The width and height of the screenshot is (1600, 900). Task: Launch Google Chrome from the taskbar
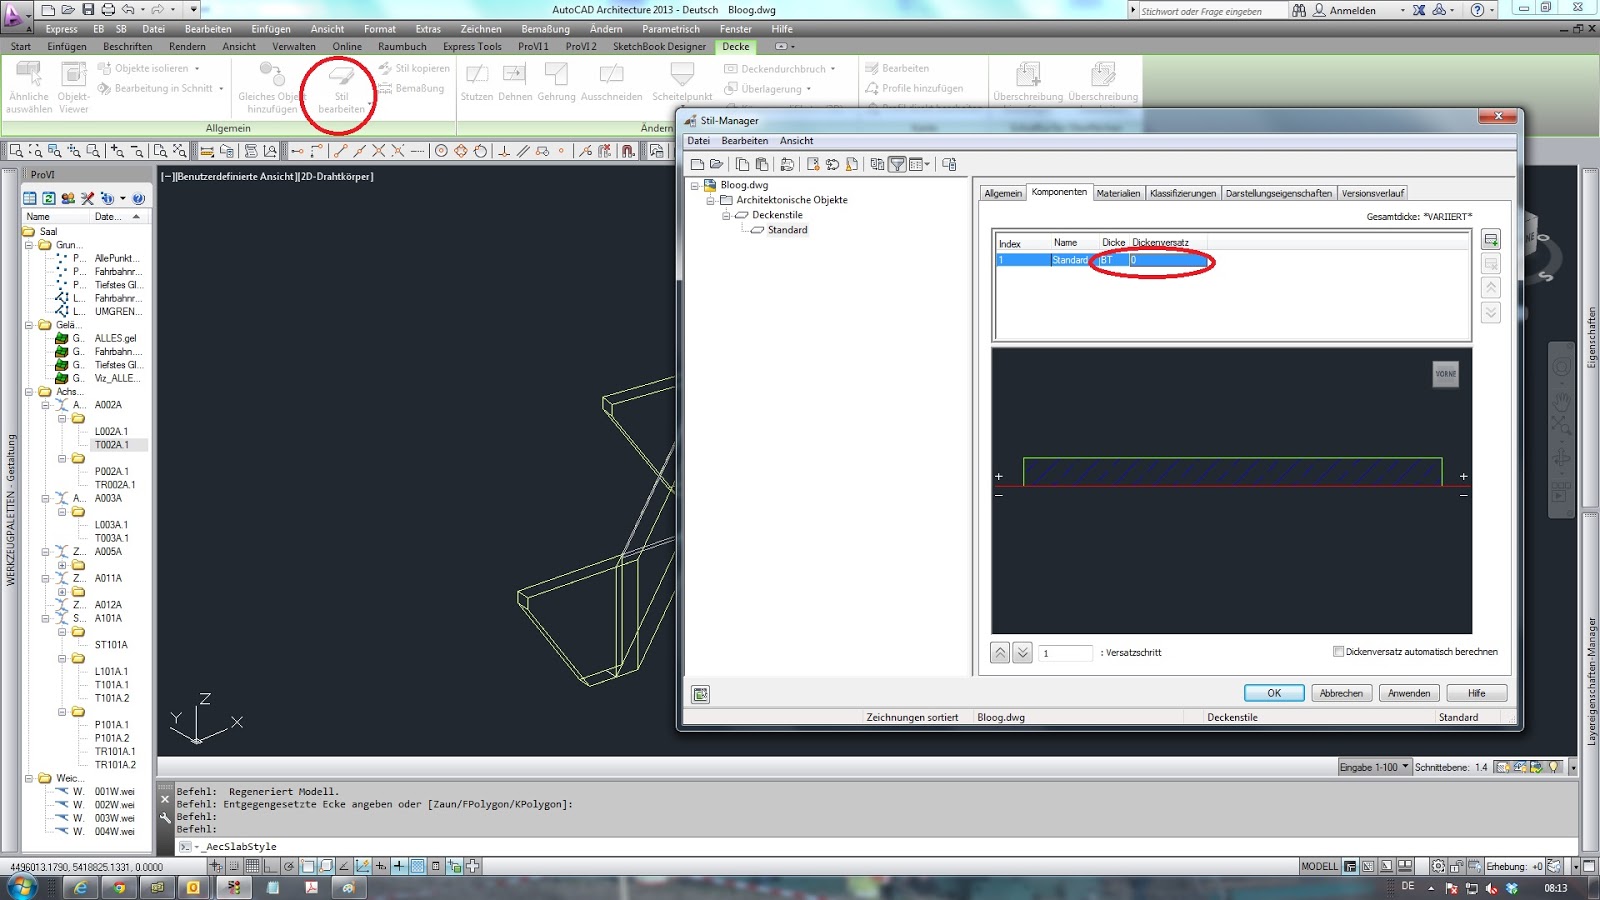pyautogui.click(x=119, y=887)
